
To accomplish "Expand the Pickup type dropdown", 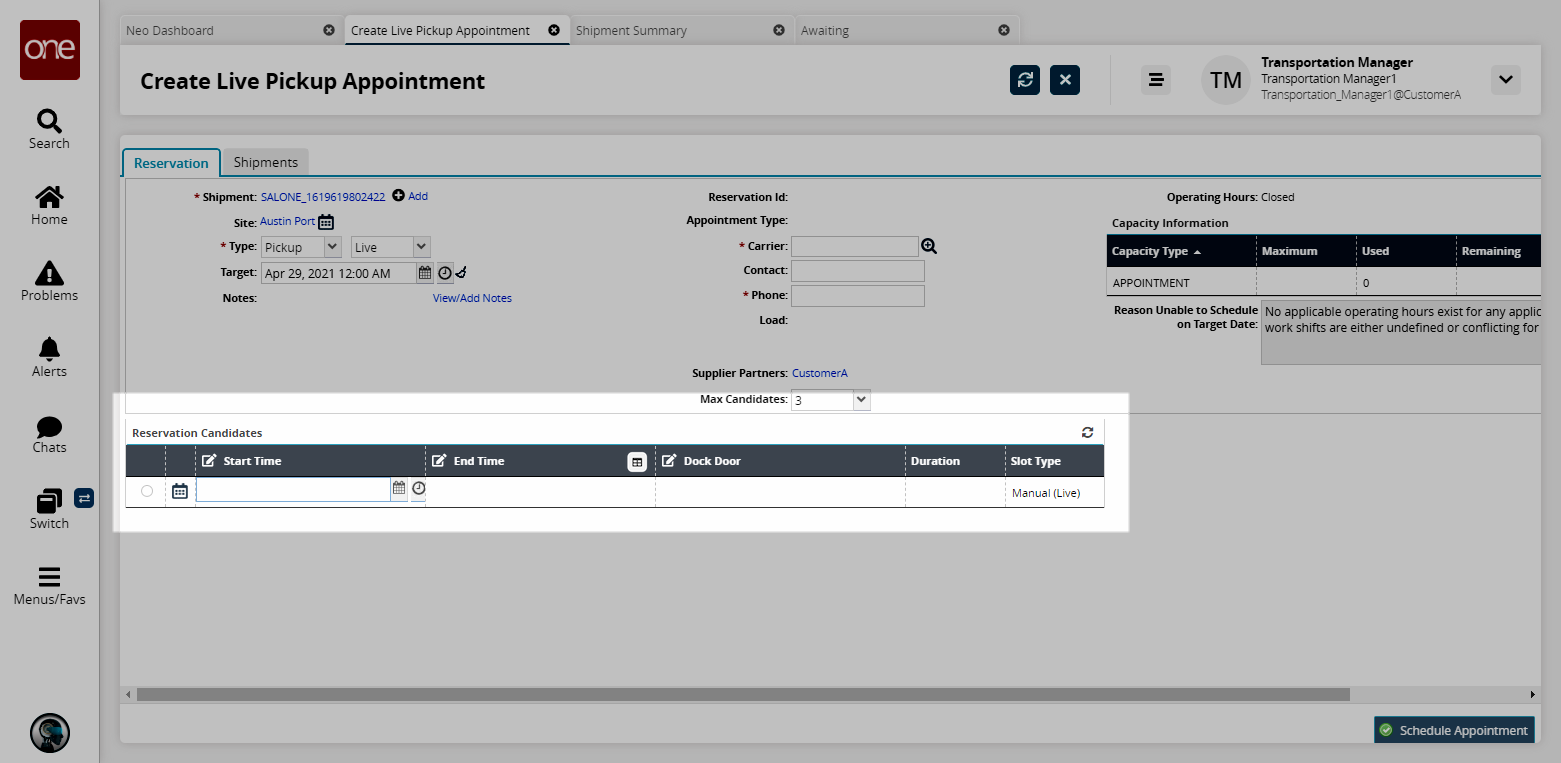I will pos(333,247).
